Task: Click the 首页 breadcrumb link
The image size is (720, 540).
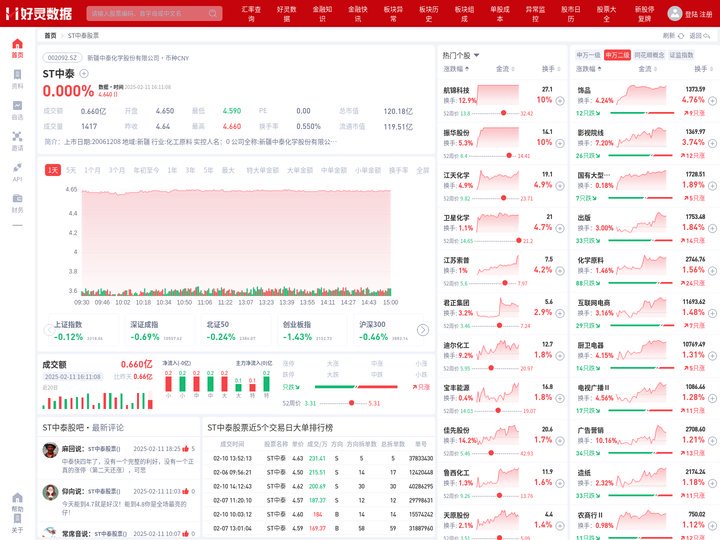Action: (x=50, y=36)
